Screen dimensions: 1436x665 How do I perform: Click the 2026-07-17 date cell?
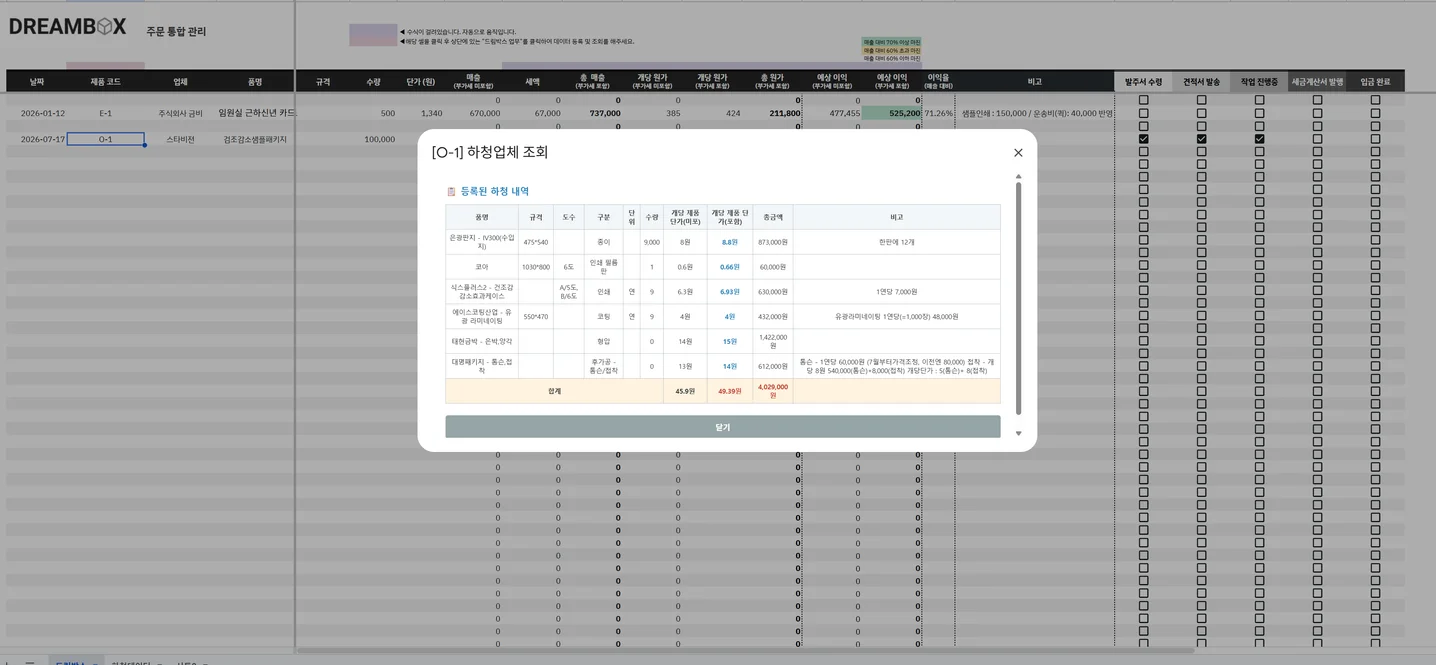tap(43, 139)
